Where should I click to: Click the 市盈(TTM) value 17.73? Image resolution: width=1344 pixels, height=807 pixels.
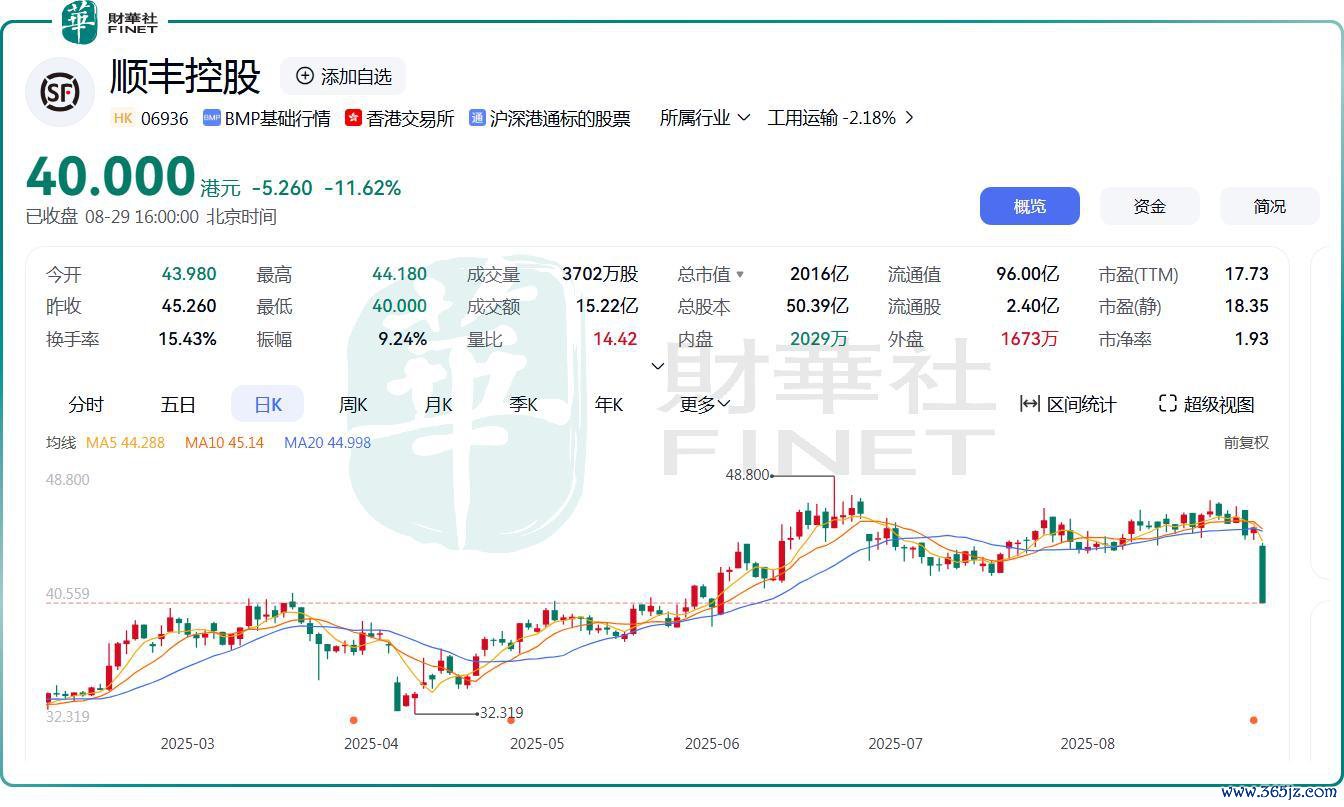1247,274
